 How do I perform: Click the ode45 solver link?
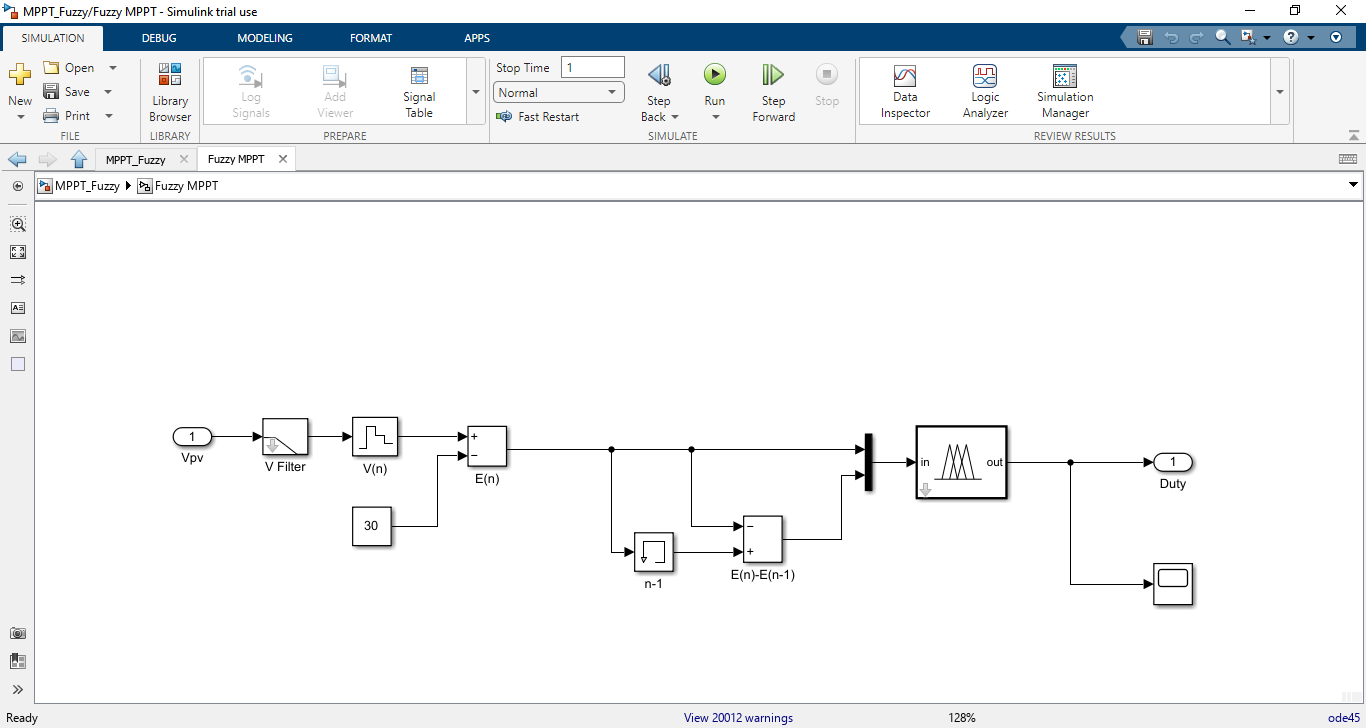pyautogui.click(x=1344, y=718)
